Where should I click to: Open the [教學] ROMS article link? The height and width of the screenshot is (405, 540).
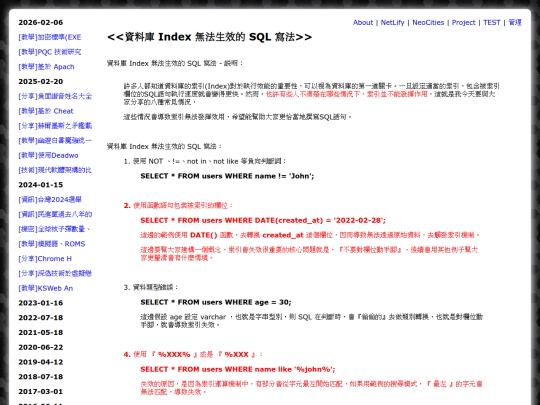52,244
